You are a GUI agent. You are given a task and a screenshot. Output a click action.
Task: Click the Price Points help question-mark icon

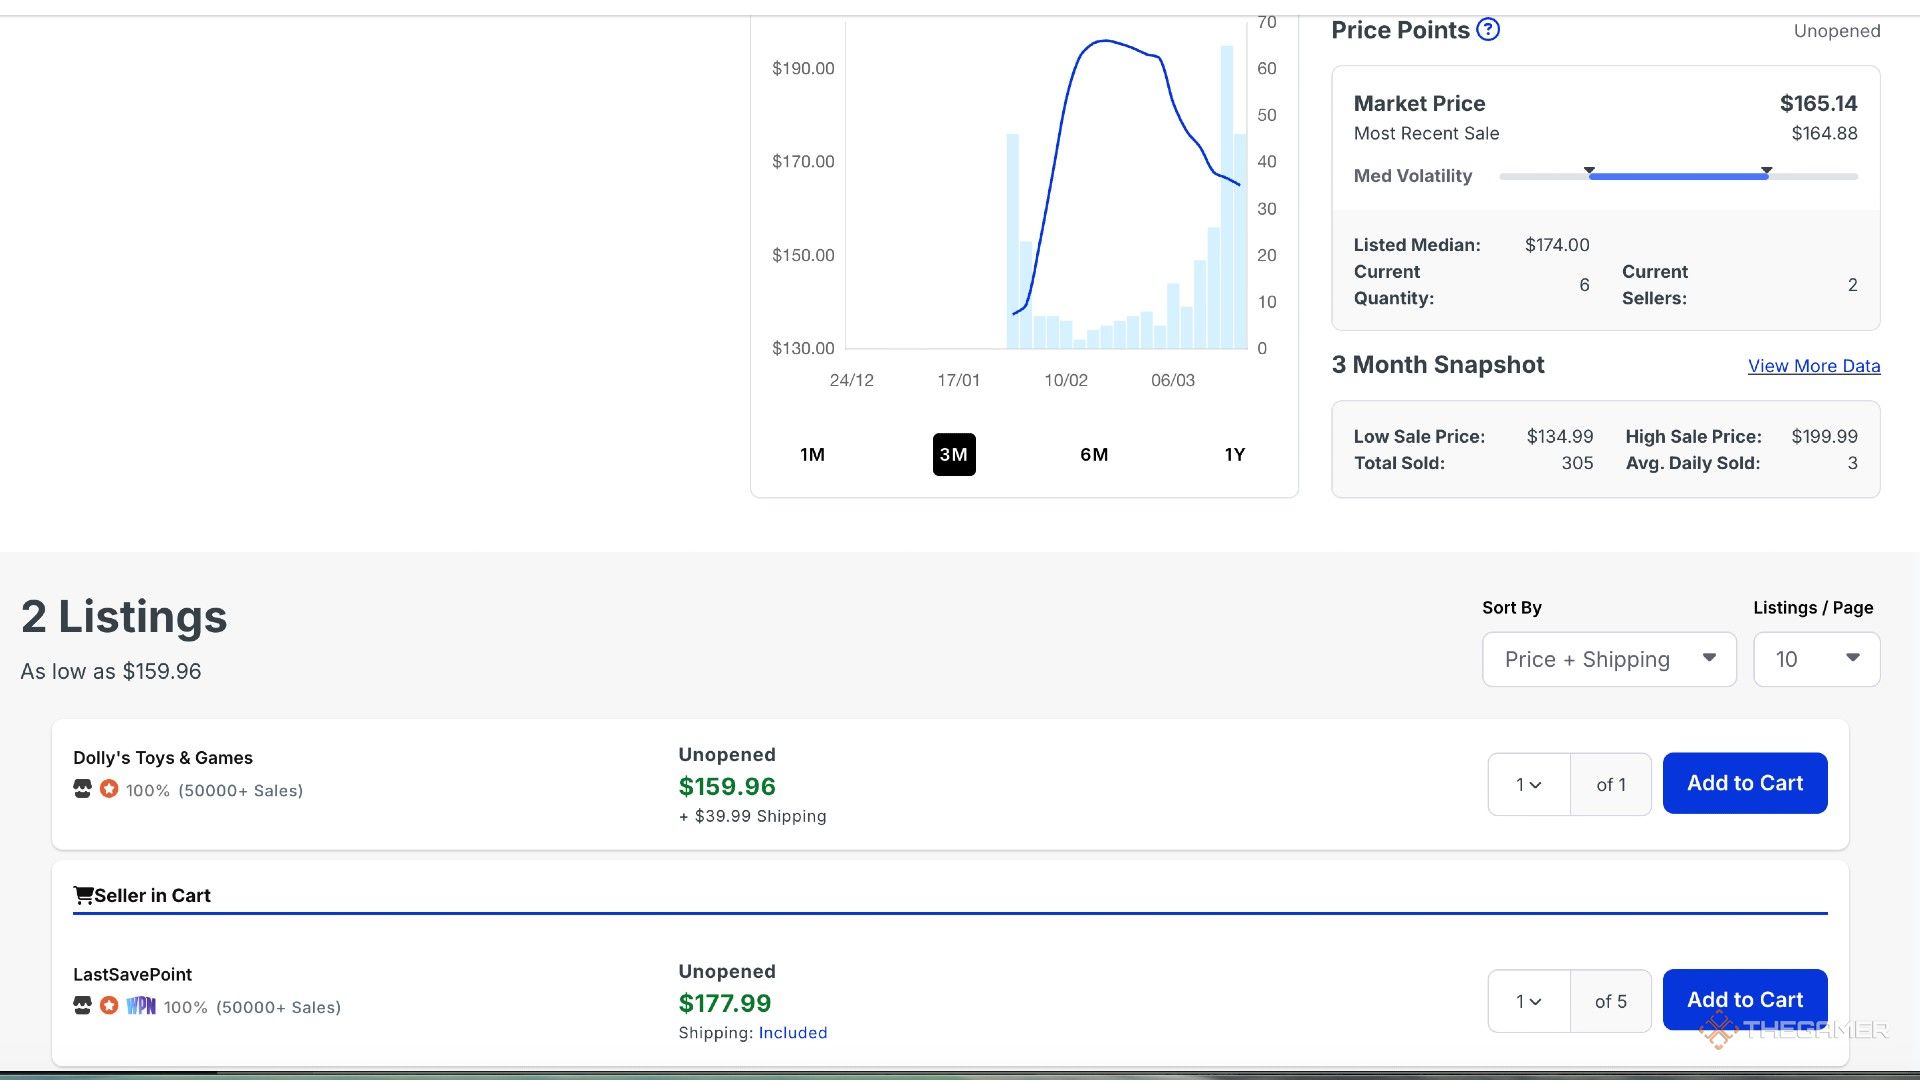(1488, 29)
